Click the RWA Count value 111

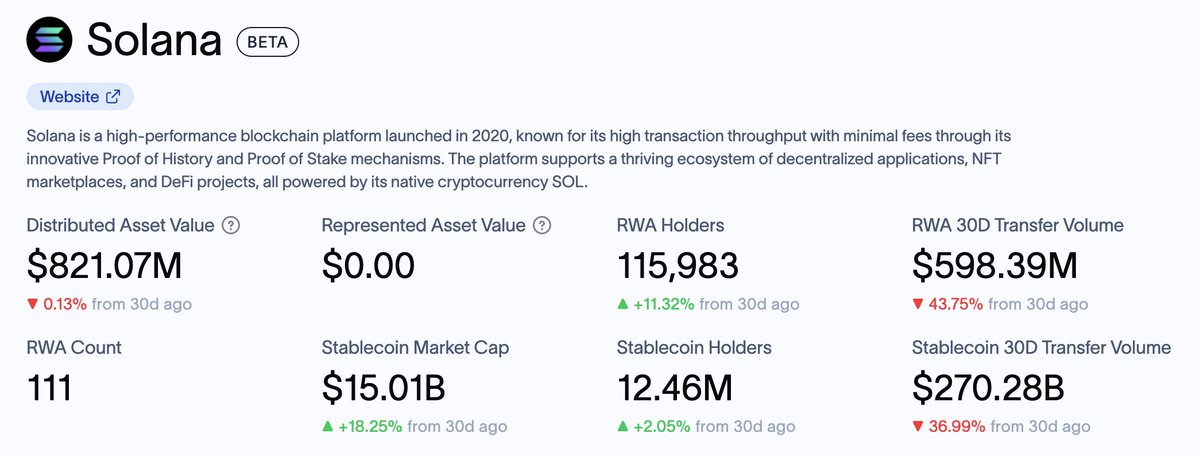pos(49,387)
